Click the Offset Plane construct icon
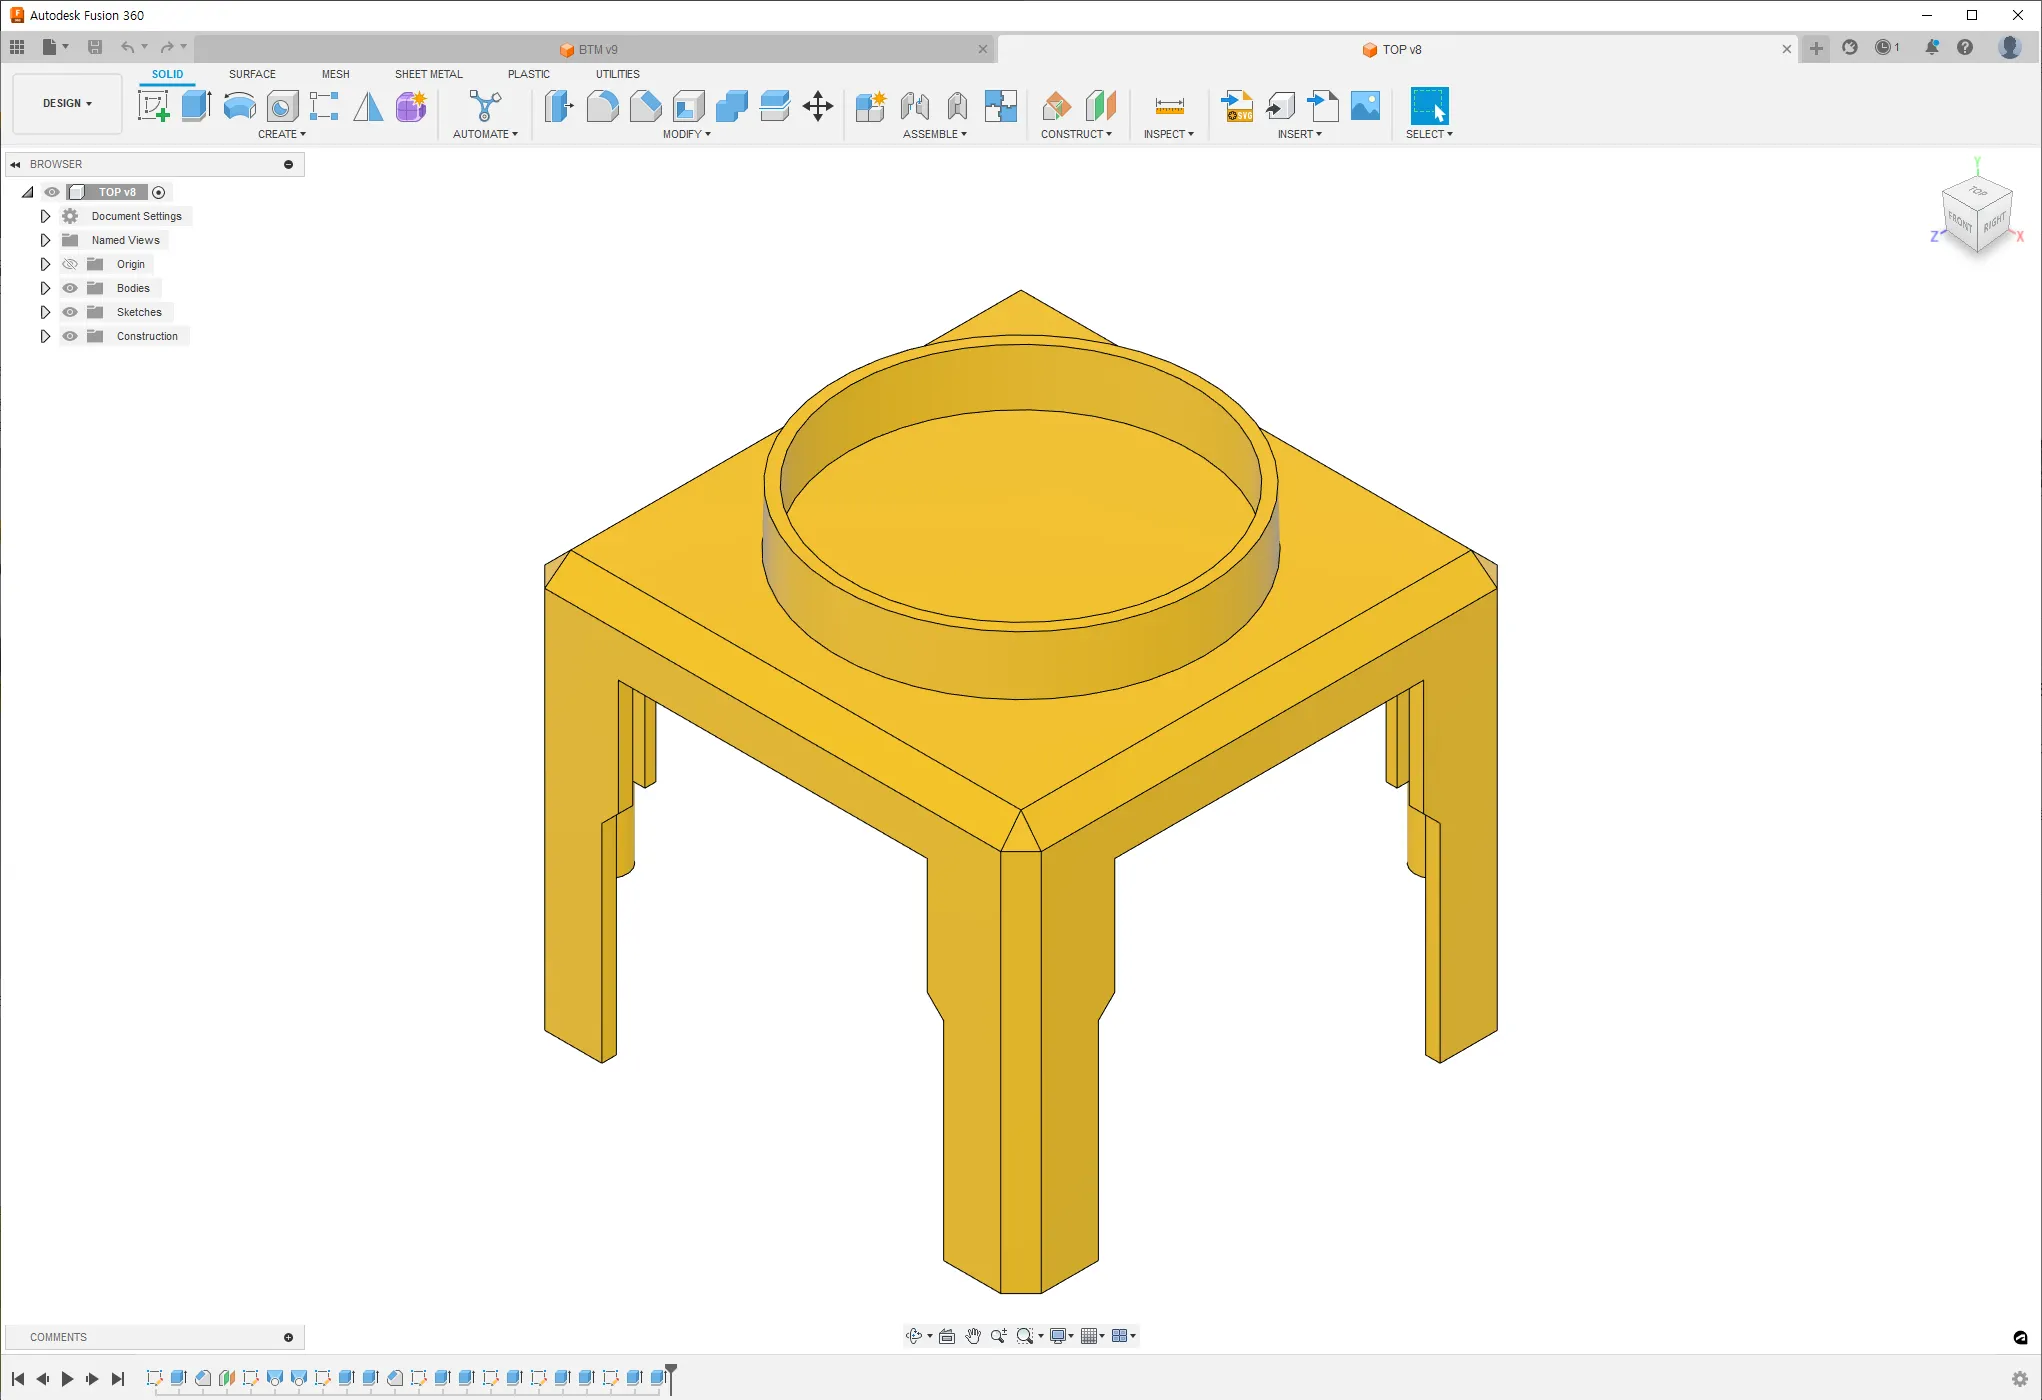 coord(1056,105)
